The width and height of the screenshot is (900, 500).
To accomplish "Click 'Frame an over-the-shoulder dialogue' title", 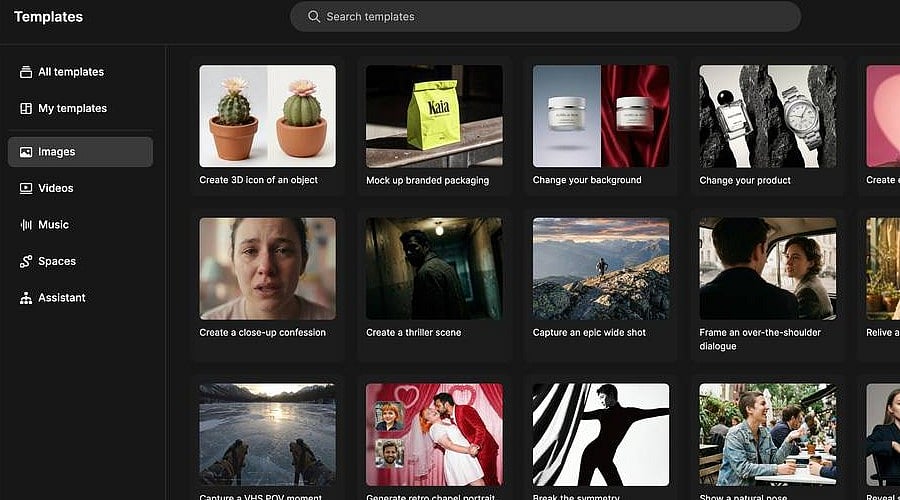I will click(x=760, y=339).
